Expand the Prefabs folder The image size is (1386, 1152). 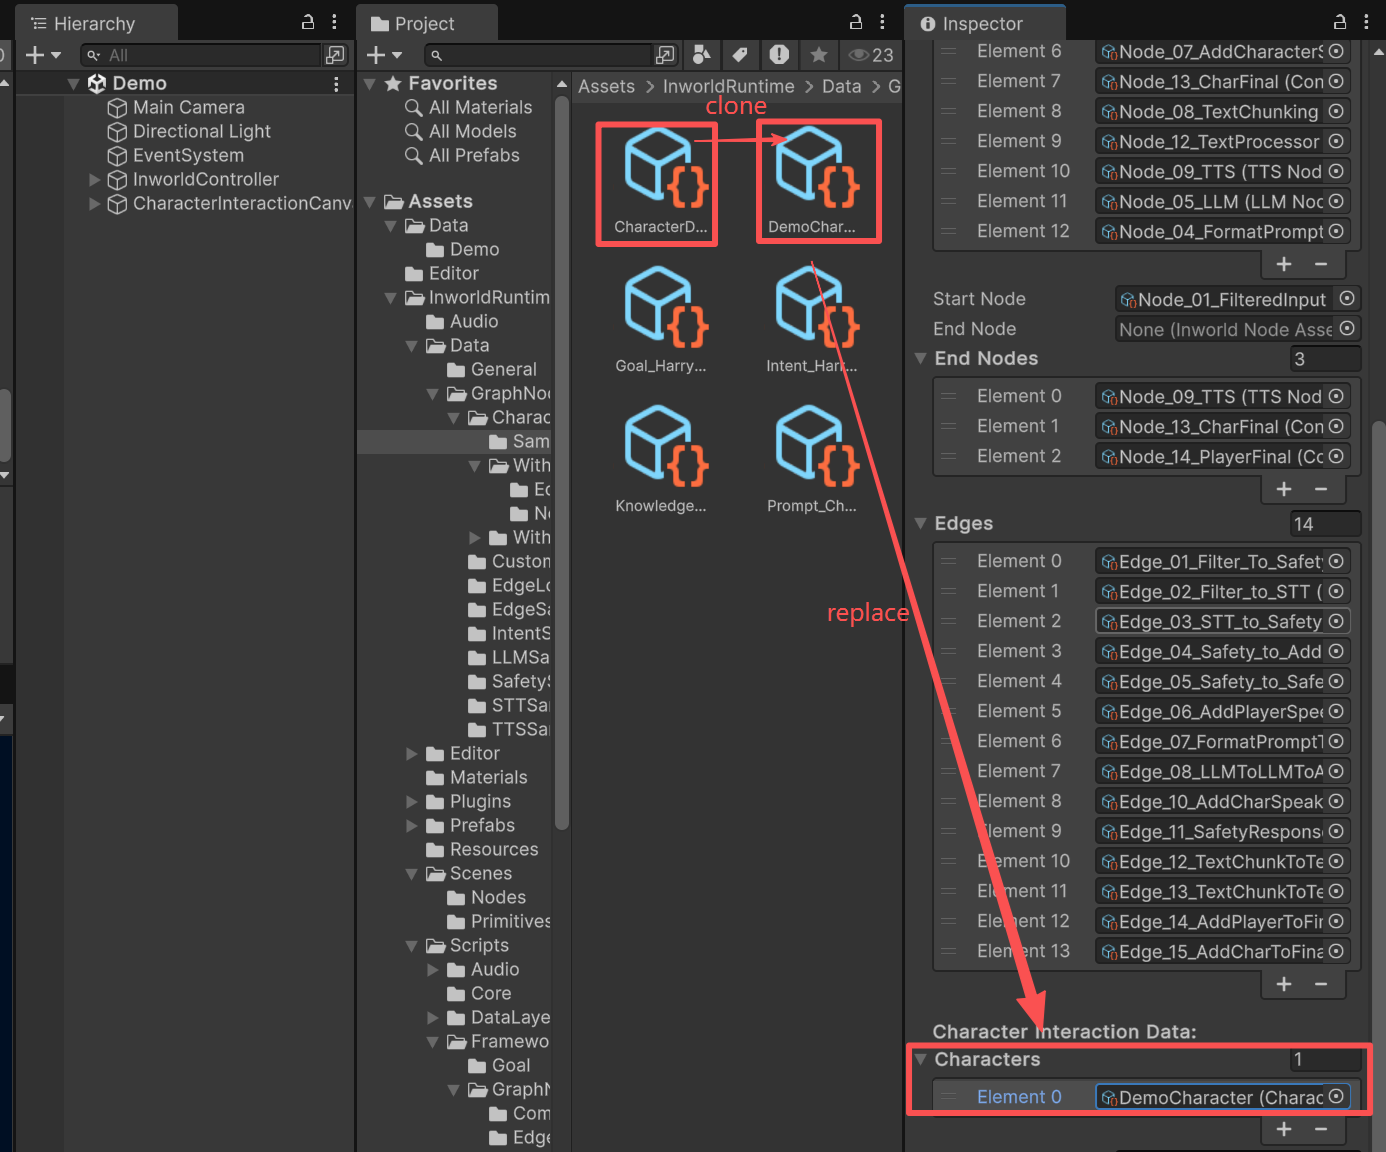[411, 826]
